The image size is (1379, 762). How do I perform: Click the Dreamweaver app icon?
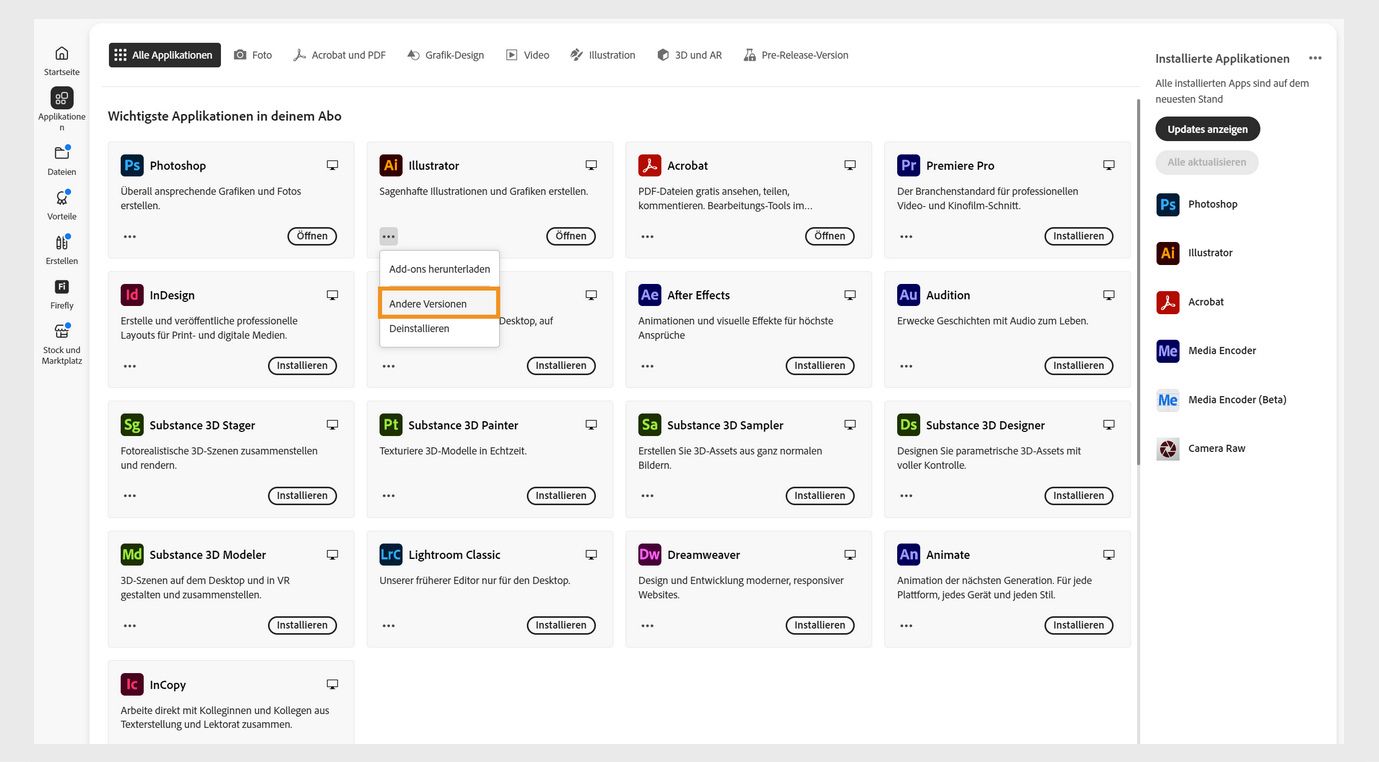(650, 554)
